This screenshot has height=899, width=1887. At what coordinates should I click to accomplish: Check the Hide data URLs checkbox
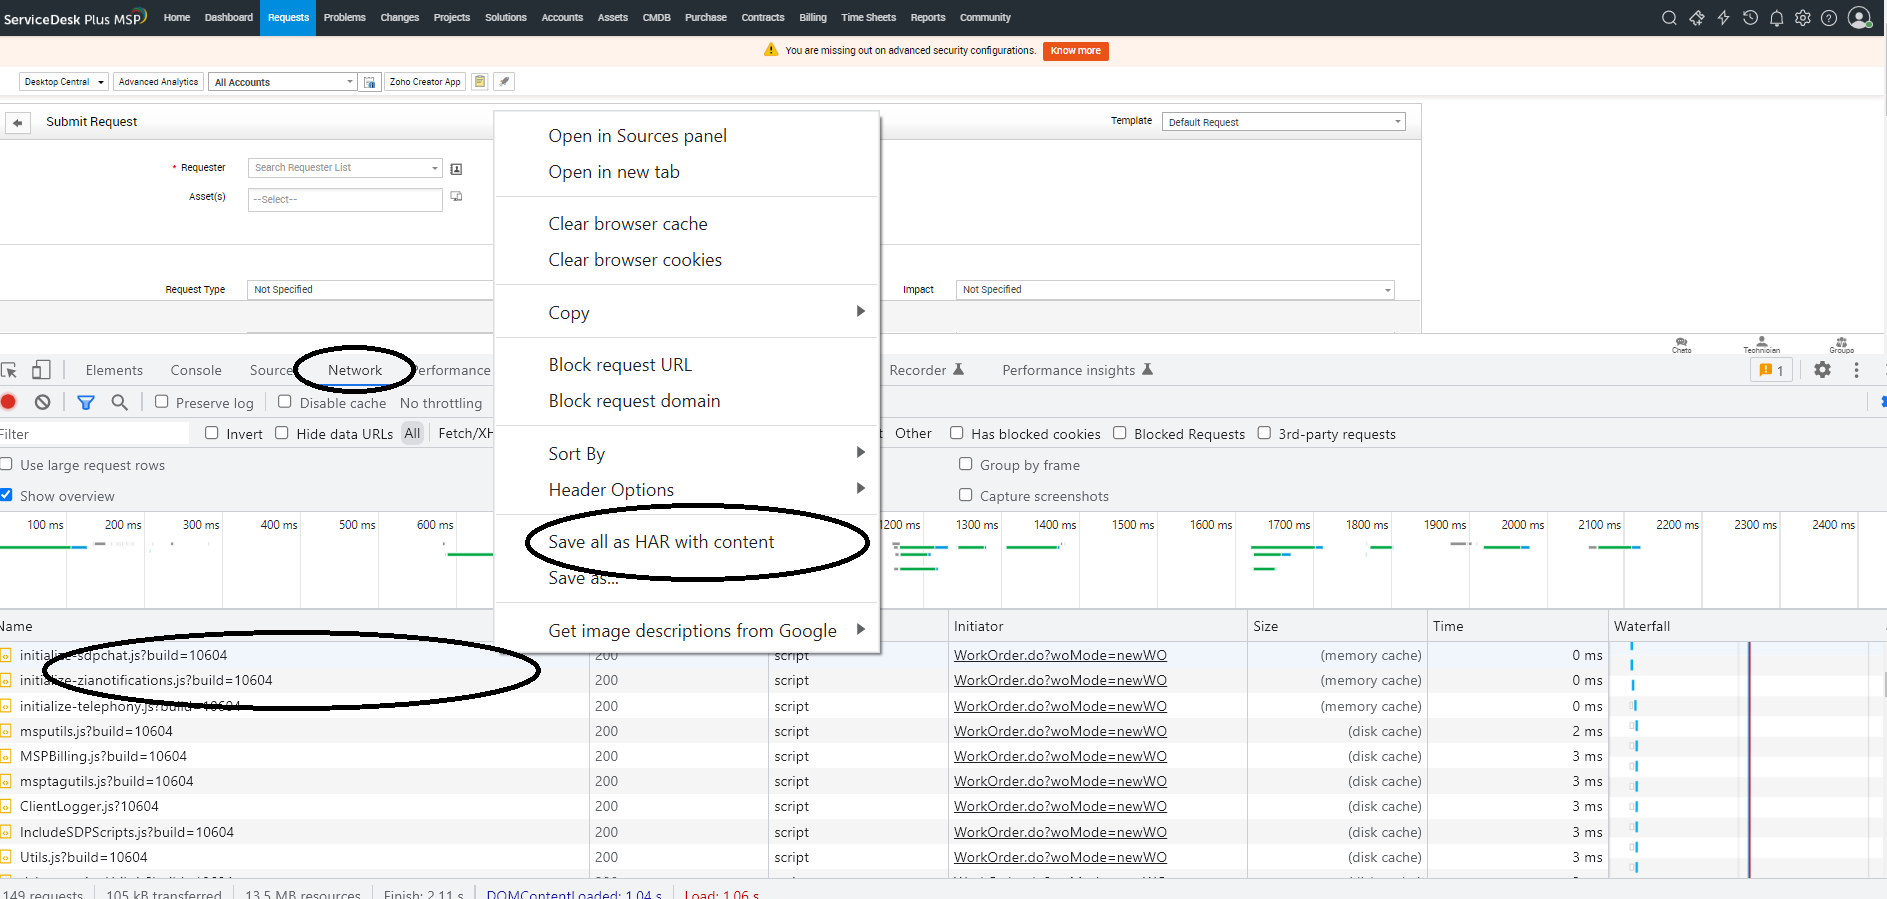[282, 433]
